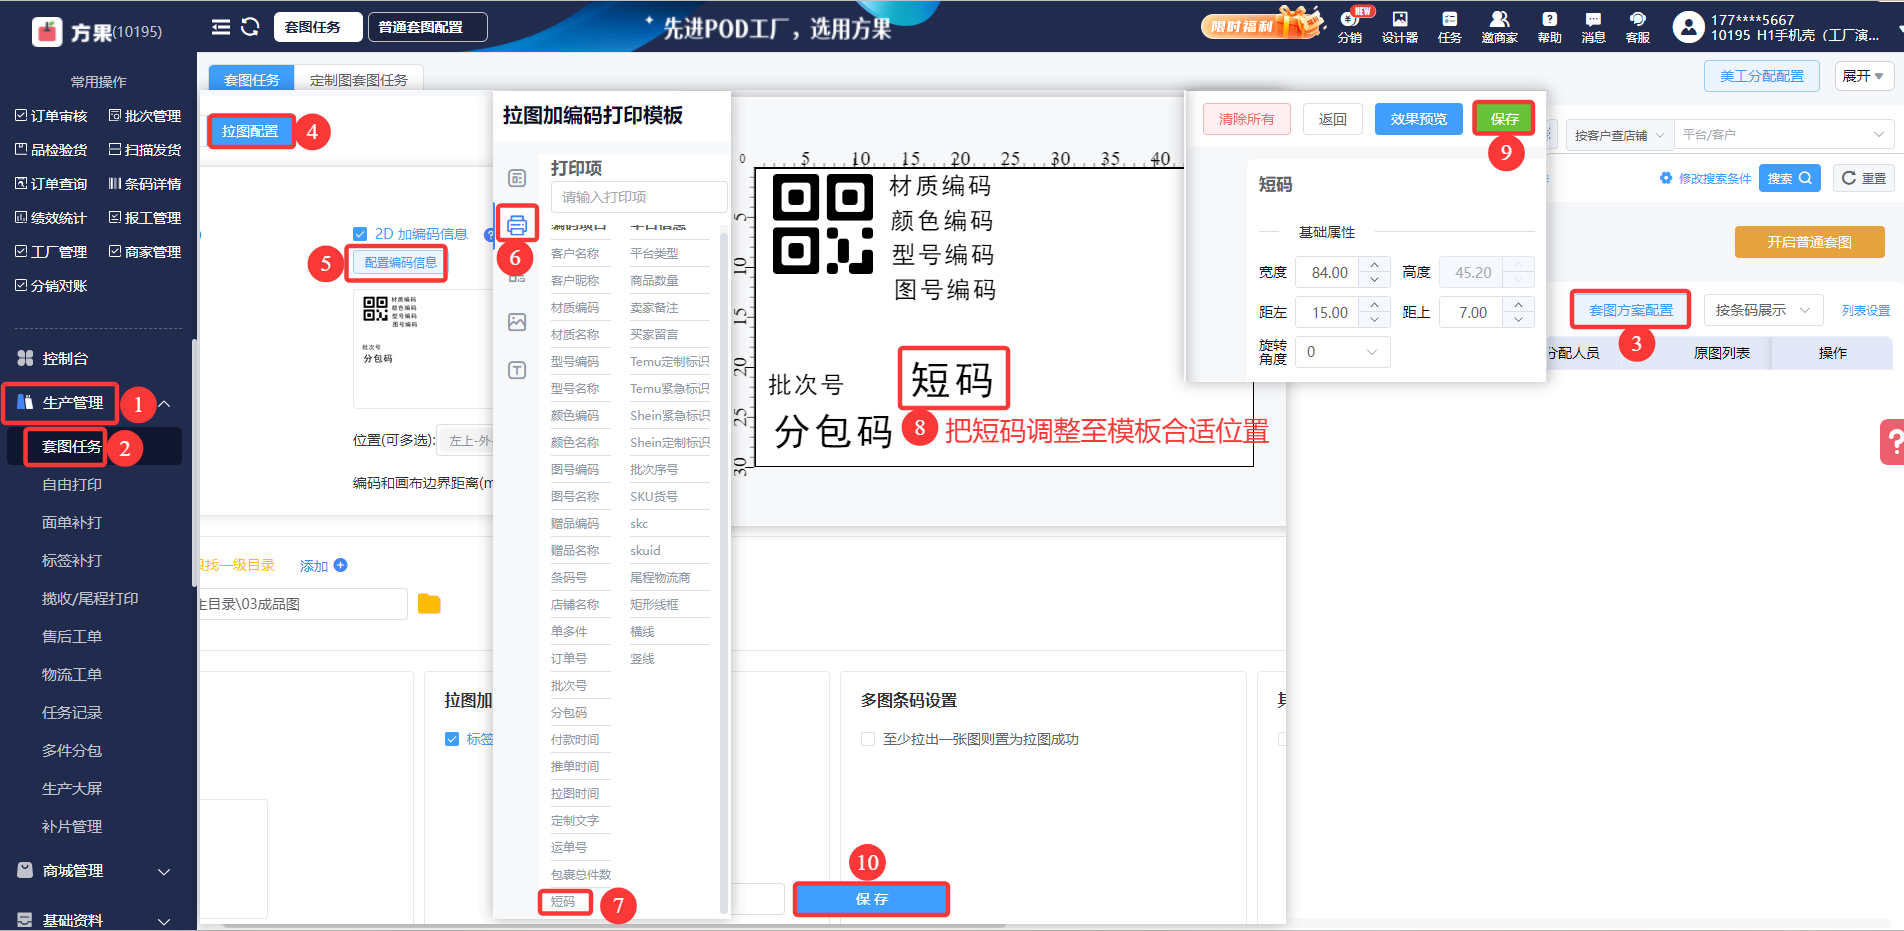This screenshot has height=931, width=1904.
Task: Open the 帮助 help icon
Action: (1549, 27)
